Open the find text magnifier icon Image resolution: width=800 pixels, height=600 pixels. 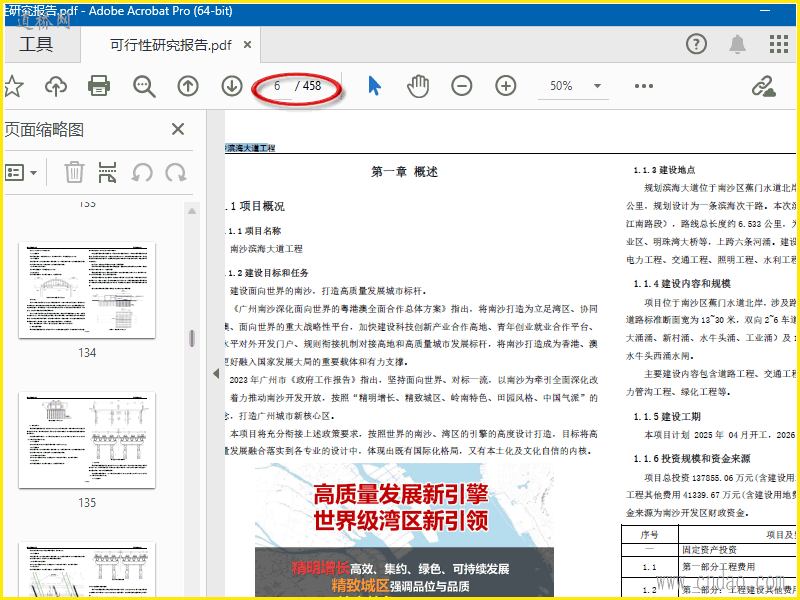tap(144, 86)
